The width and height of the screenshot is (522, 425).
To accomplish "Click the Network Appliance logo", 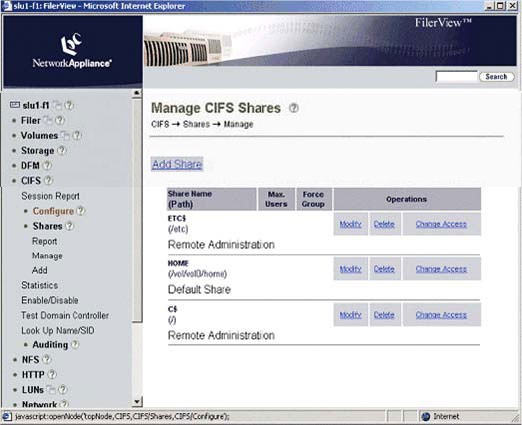I will 72,51.
